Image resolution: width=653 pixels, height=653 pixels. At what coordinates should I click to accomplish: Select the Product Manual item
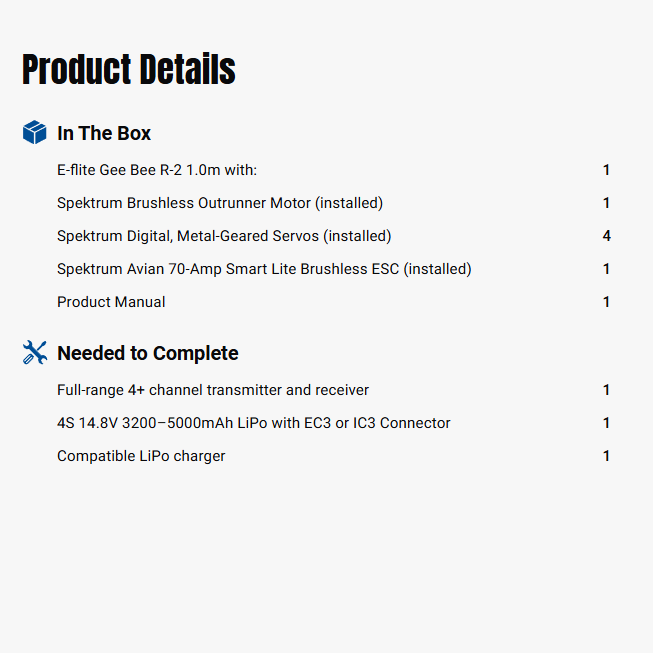coord(111,302)
